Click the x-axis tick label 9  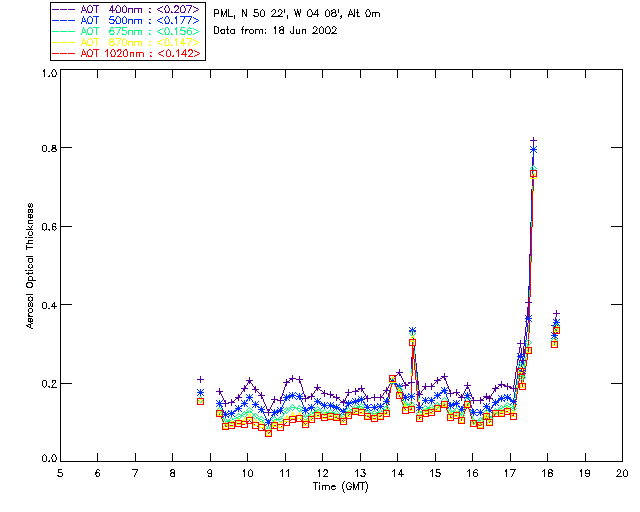tap(210, 473)
